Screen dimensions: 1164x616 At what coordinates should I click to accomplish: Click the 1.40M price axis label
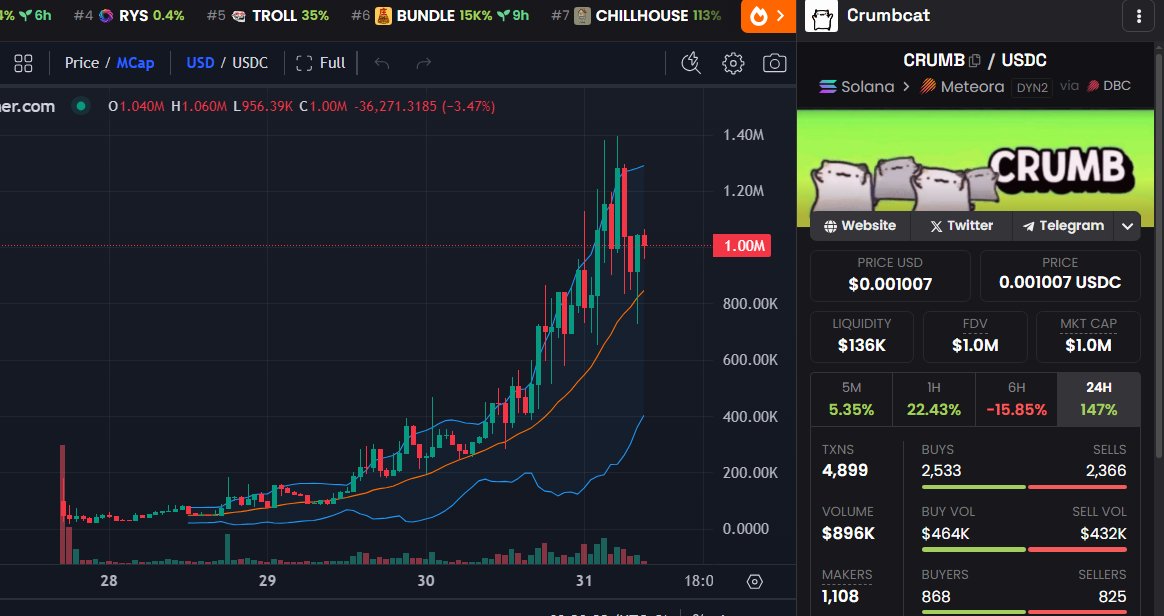743,135
